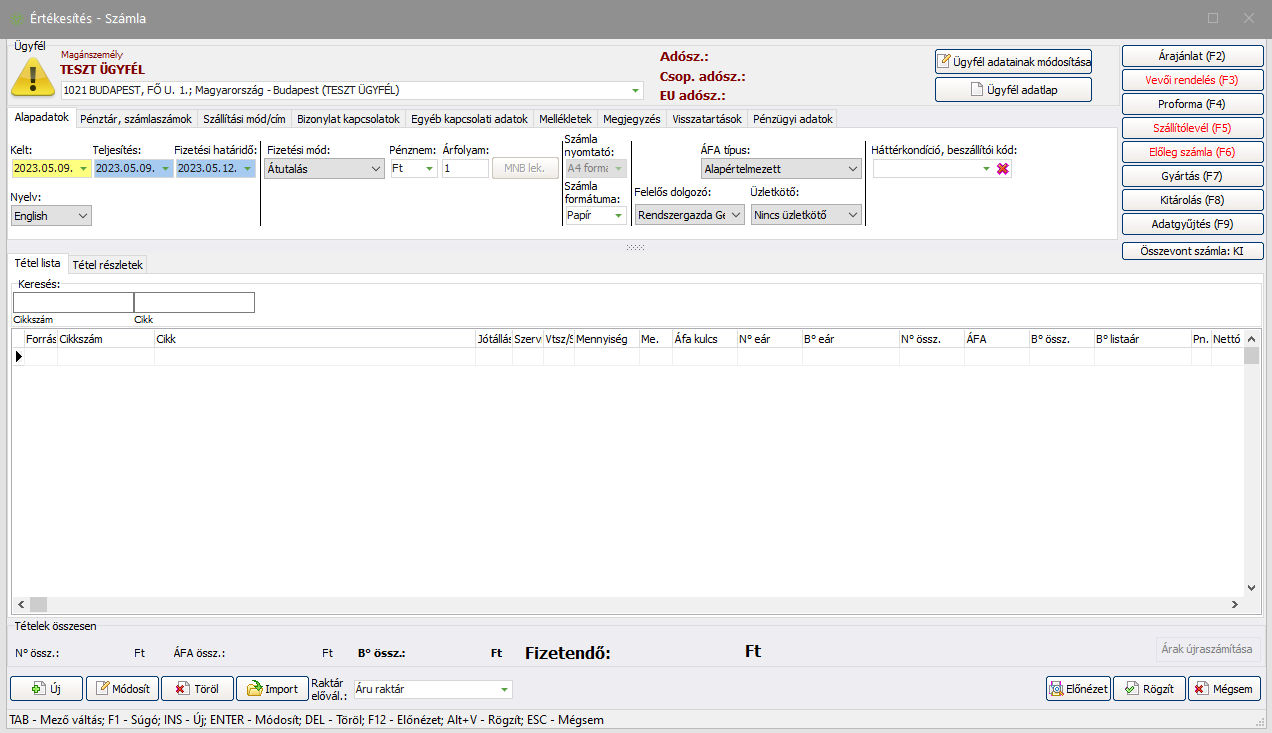1272x733 pixels.
Task: Open the Ügyfél adatlap button
Action: (x=1013, y=90)
